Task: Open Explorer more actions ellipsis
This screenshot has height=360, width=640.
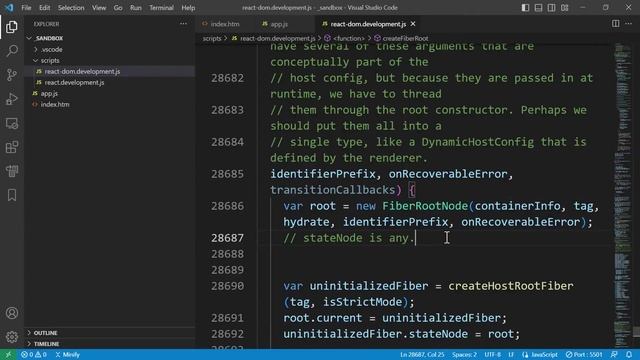Action: click(183, 24)
